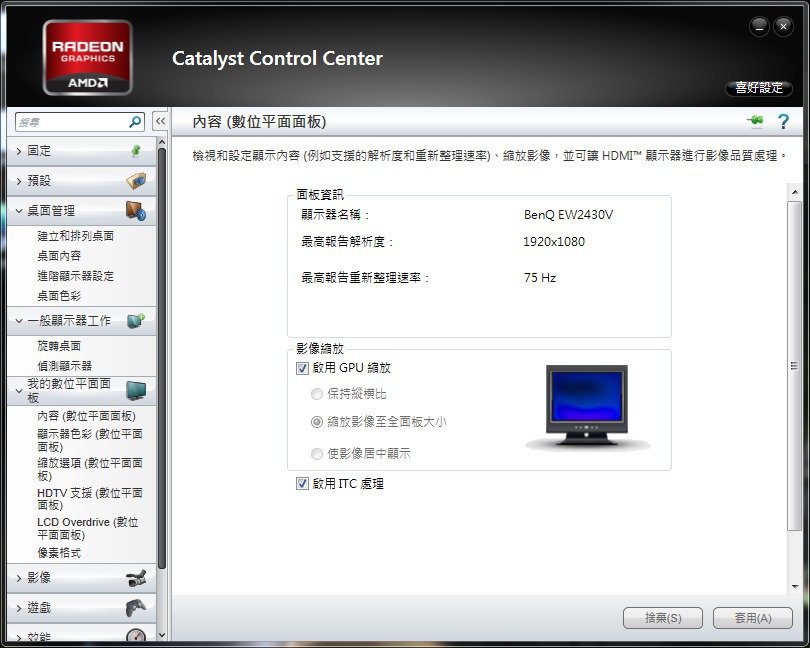Click the 一般顯示器工作 monitor icon
This screenshot has width=810, height=648.
pyautogui.click(x=136, y=320)
